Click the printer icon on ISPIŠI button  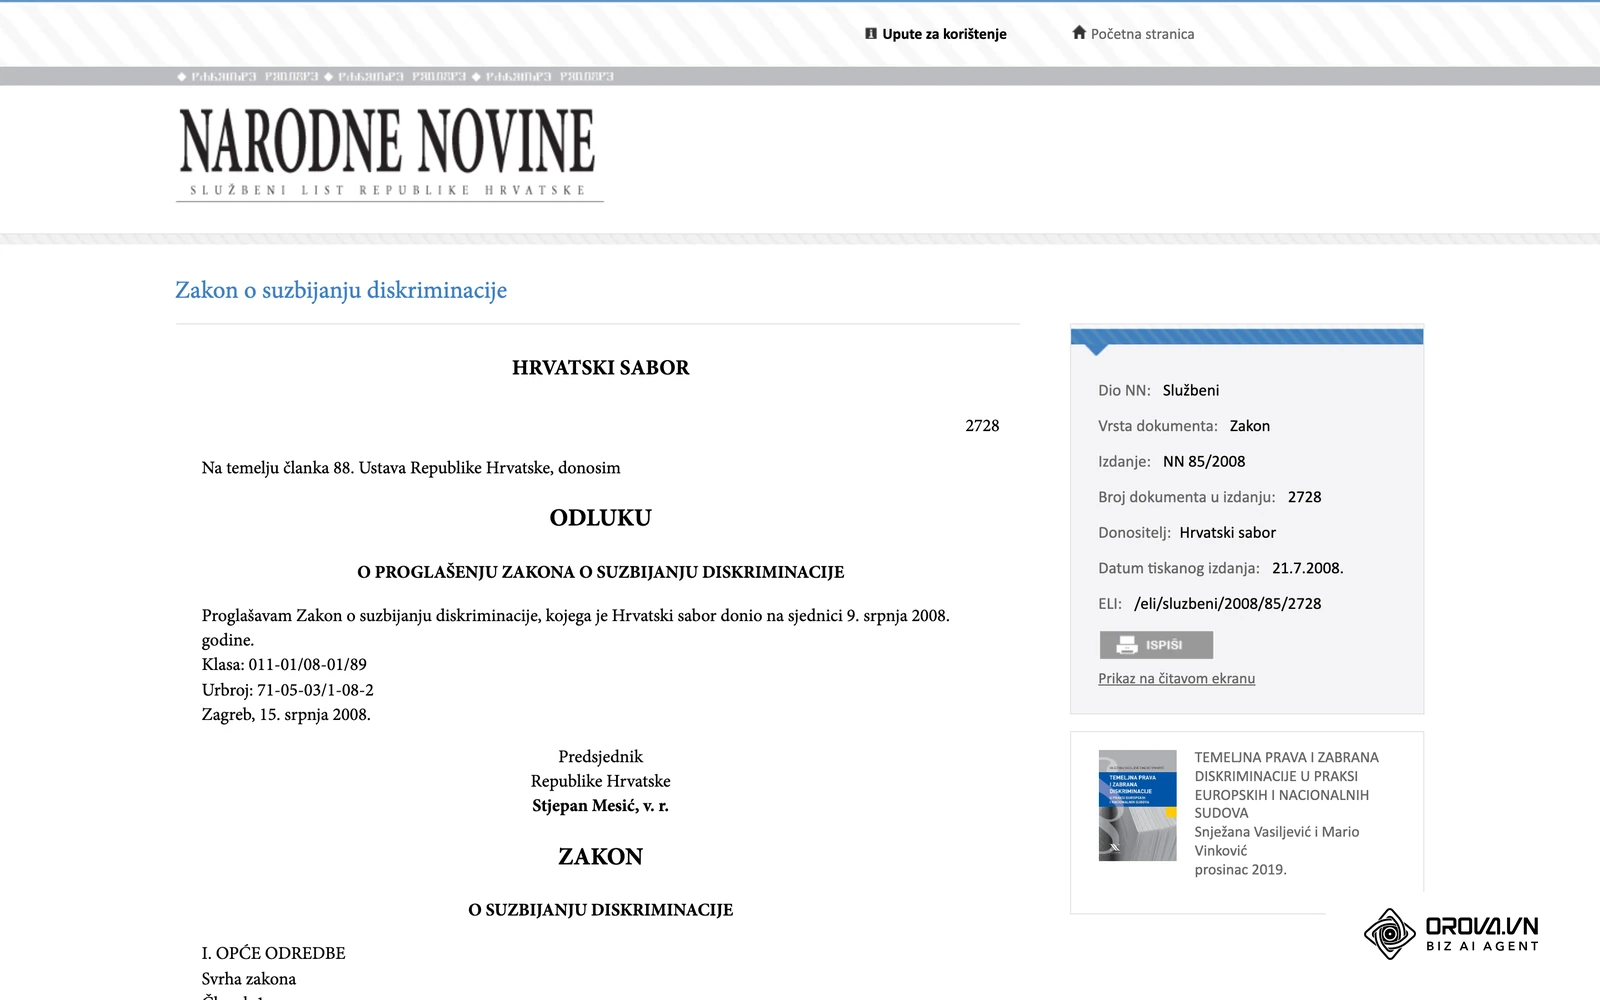pos(1127,645)
